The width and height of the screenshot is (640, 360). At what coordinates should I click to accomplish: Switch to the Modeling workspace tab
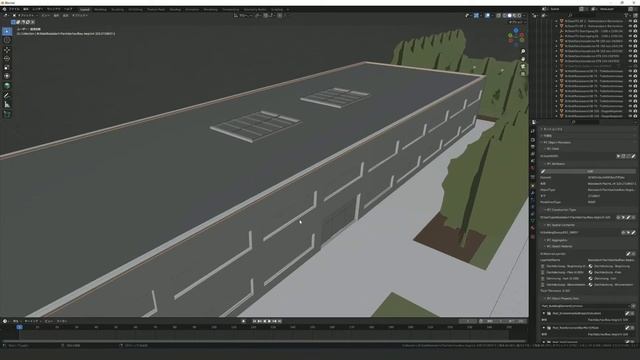[x=100, y=9]
